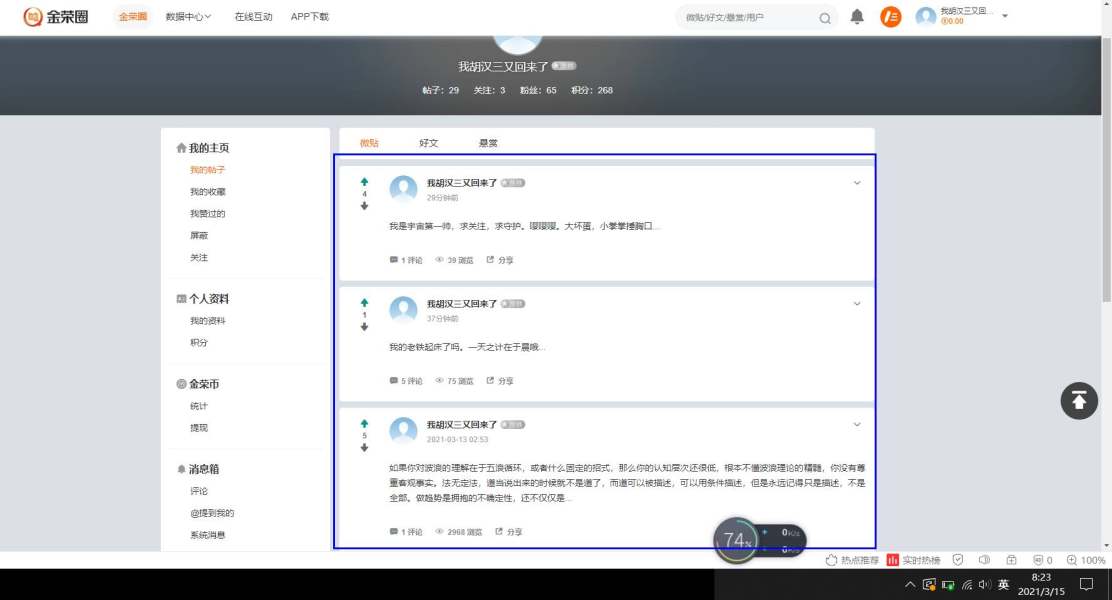Expand options chevron on the 37分钟前 post

tap(857, 304)
